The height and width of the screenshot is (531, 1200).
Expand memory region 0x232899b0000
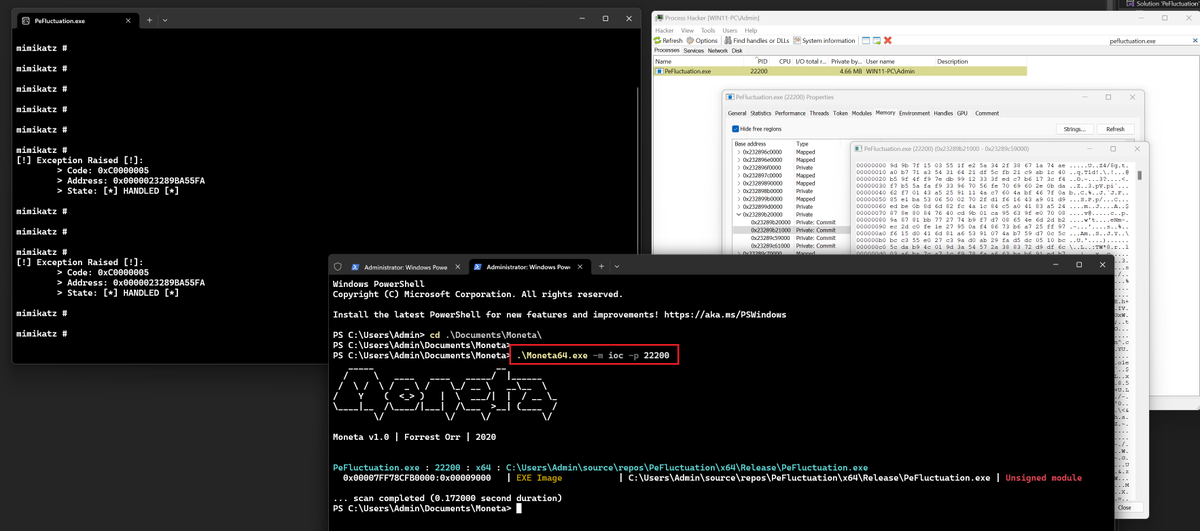(x=738, y=199)
